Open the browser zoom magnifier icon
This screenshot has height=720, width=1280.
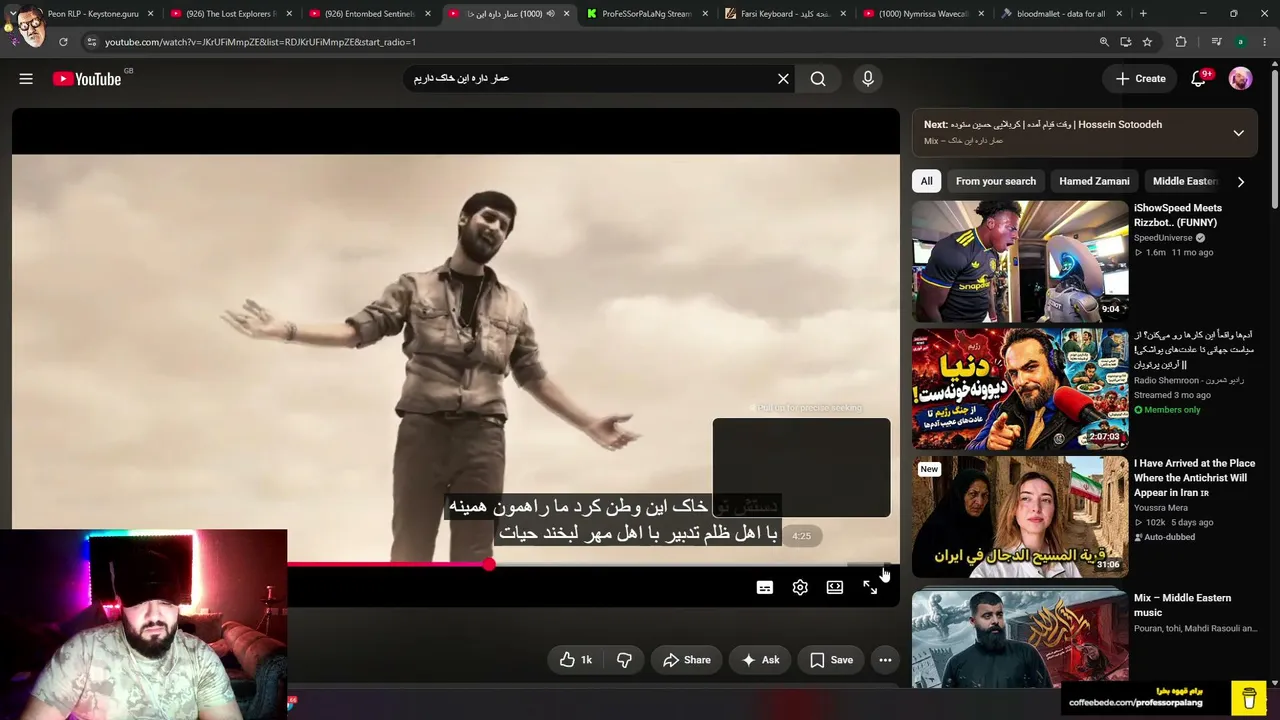1104,42
